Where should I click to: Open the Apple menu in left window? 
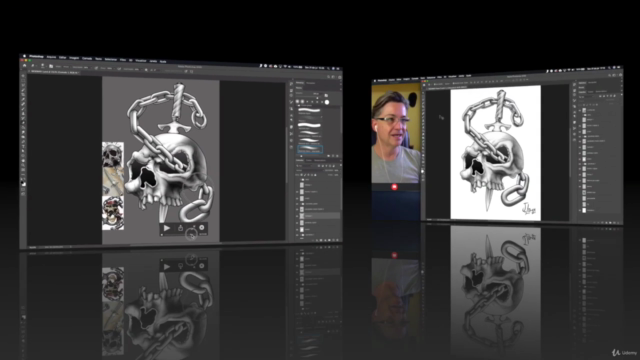pyautogui.click(x=24, y=56)
